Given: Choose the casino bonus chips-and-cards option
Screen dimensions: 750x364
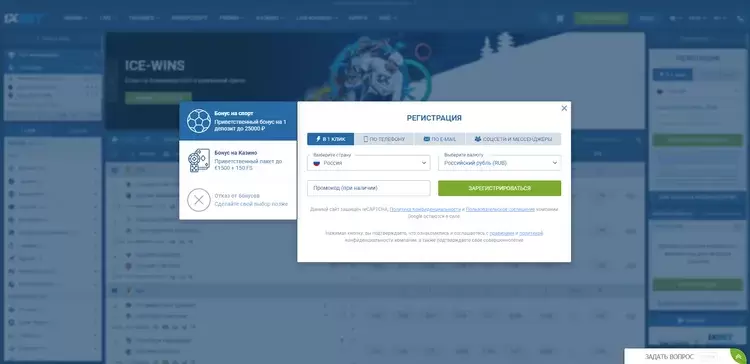Looking at the screenshot, I should pyautogui.click(x=238, y=160).
